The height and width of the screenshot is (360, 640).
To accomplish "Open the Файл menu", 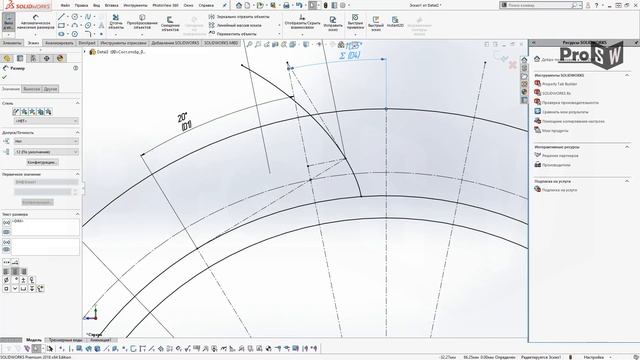I will pyautogui.click(x=65, y=6).
